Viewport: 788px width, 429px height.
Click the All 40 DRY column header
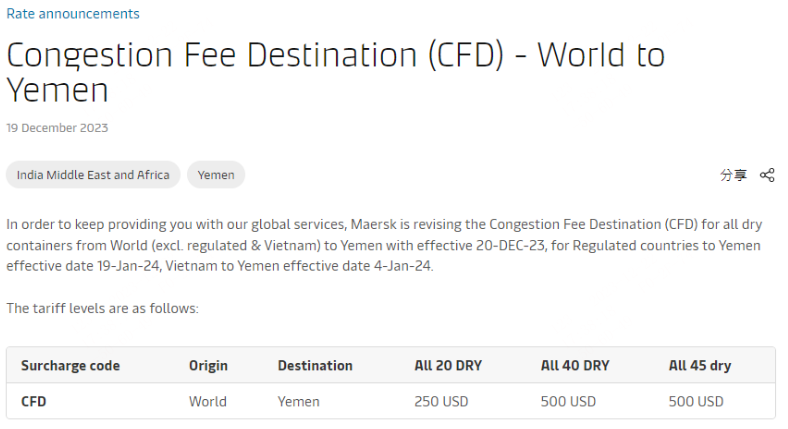coord(574,366)
